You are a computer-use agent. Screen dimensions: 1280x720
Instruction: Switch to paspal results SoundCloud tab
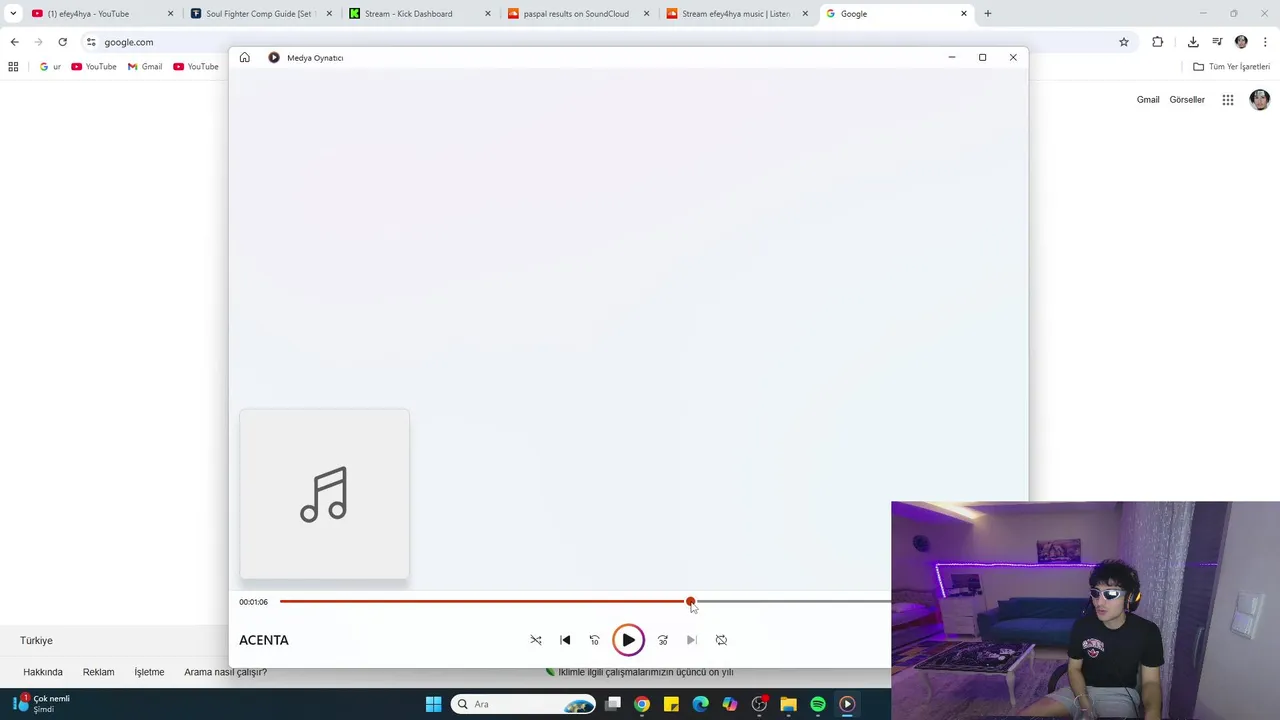click(576, 14)
